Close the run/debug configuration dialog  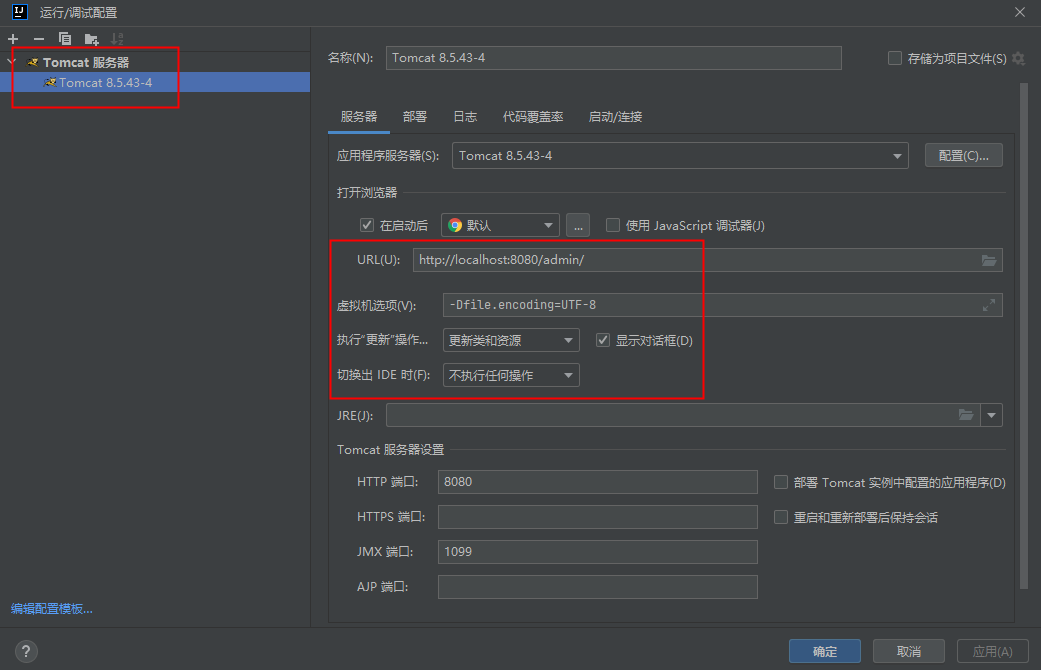click(x=1020, y=12)
